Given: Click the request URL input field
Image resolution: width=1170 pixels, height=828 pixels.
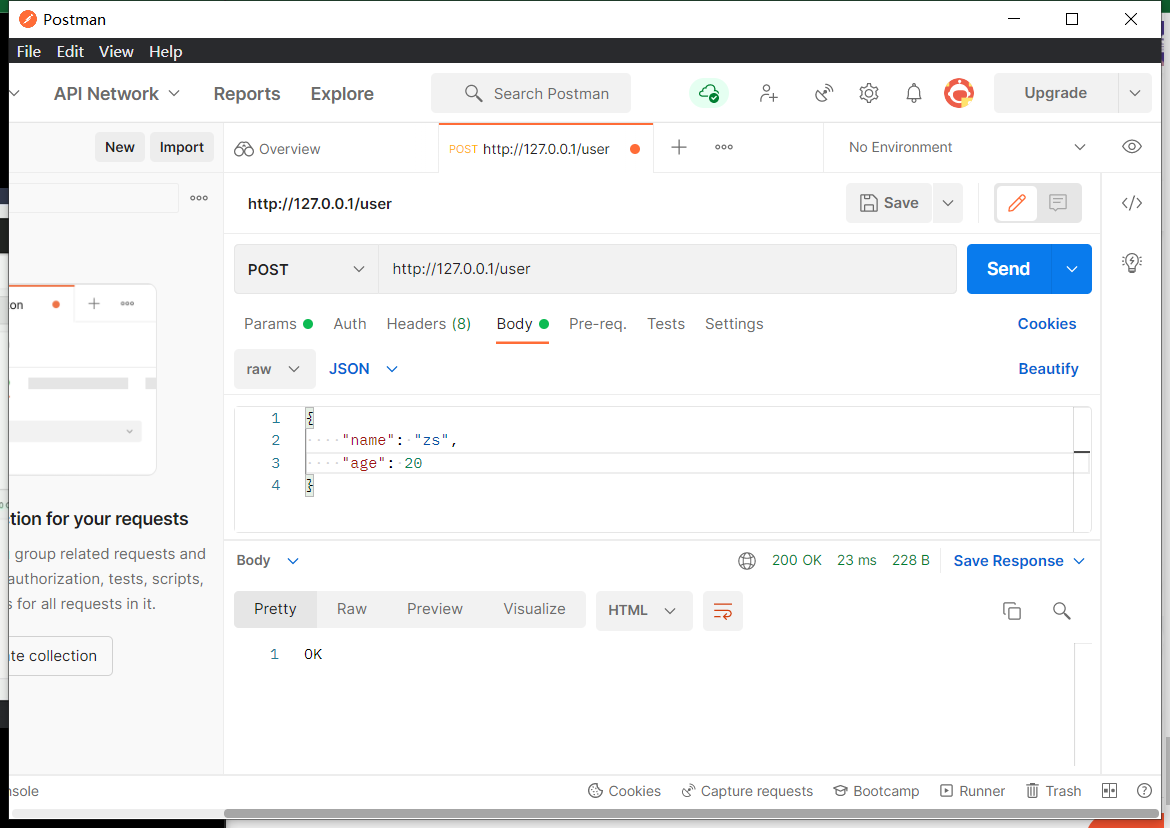Looking at the screenshot, I should pyautogui.click(x=667, y=269).
